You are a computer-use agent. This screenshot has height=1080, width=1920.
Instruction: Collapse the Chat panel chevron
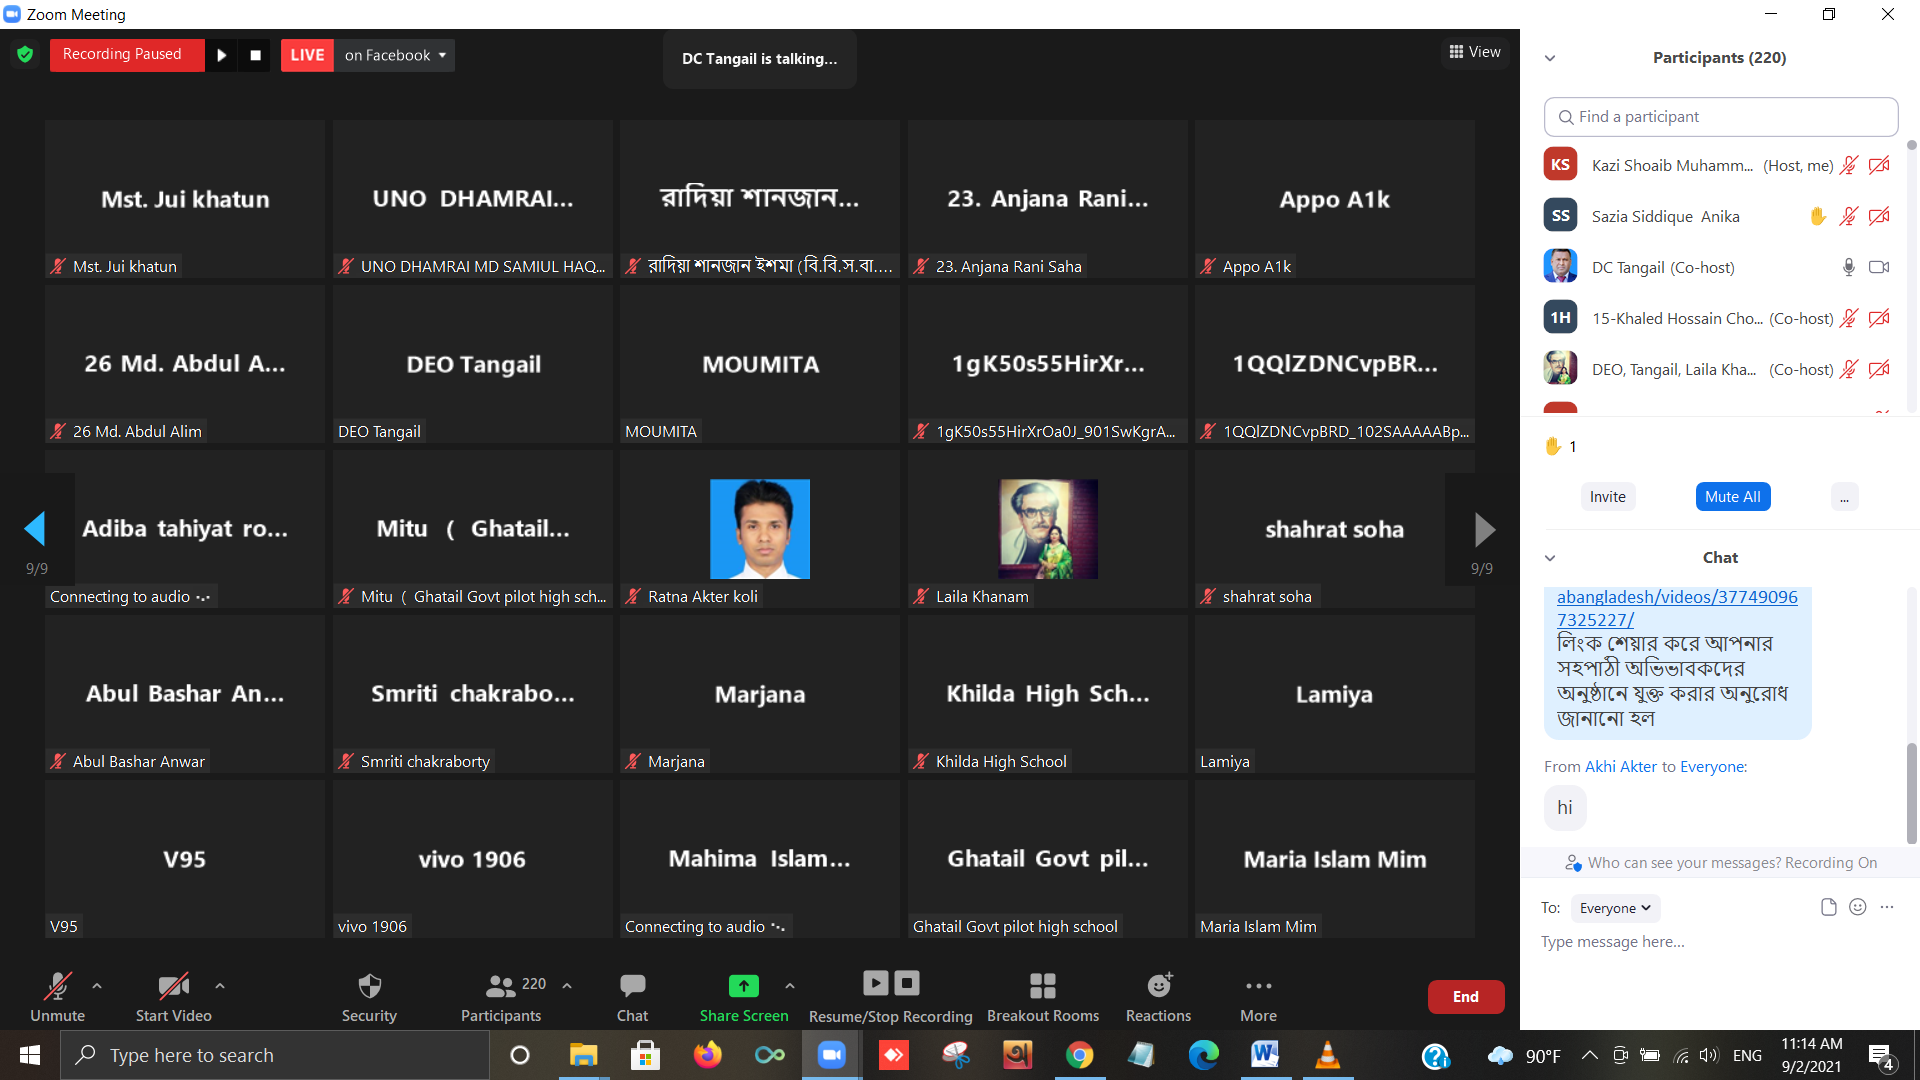pos(1550,558)
